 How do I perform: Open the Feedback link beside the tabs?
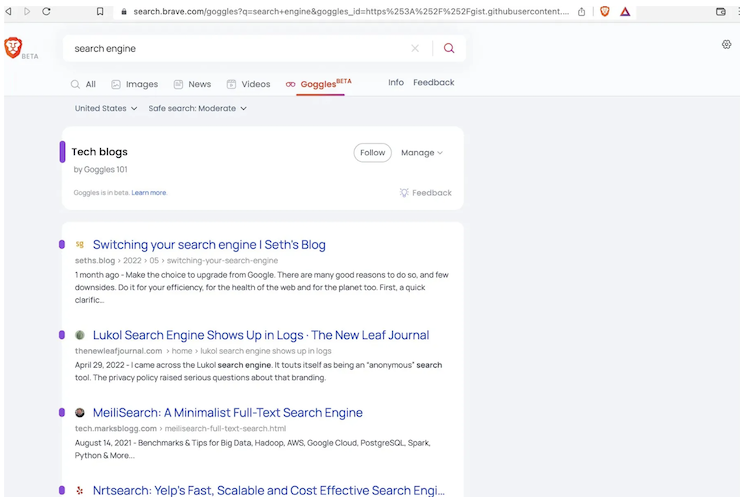(434, 83)
